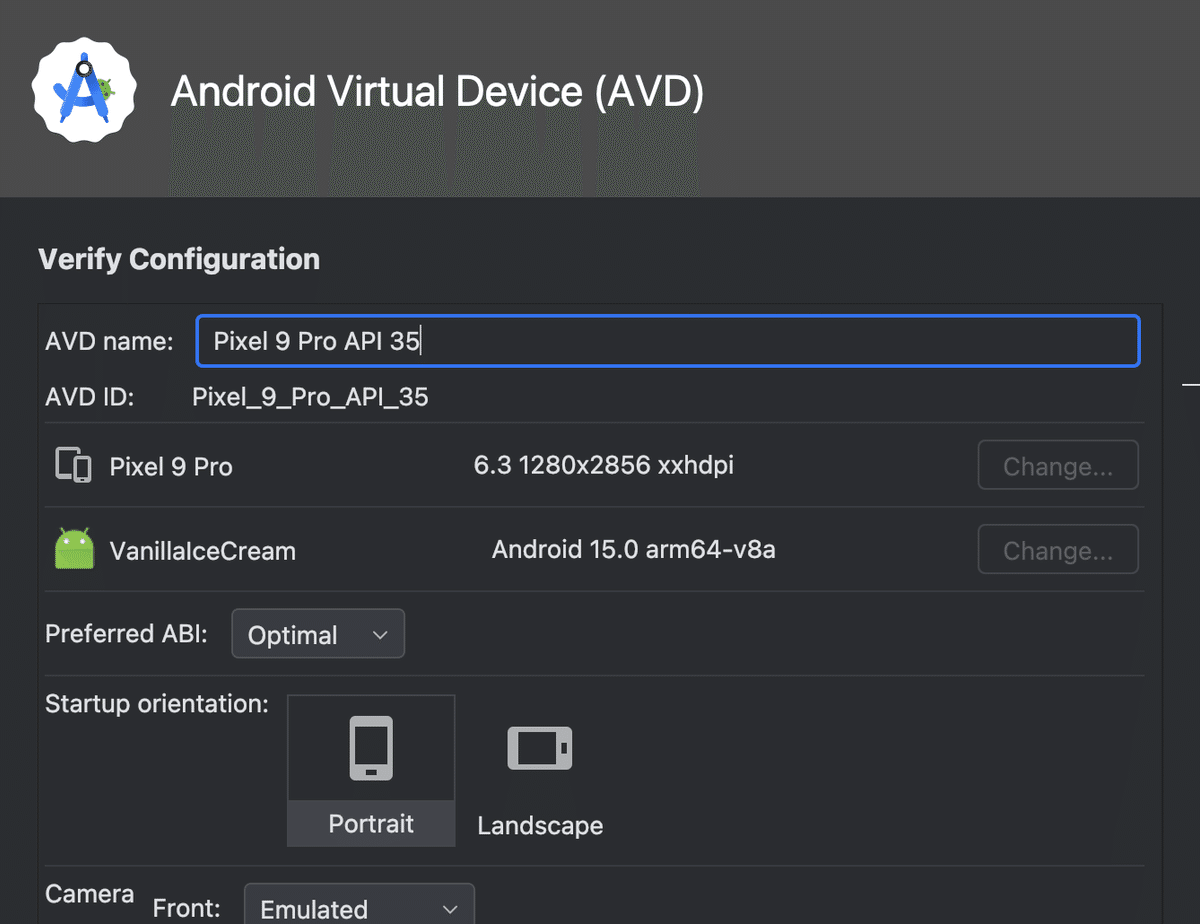Click Change button for VanillaIceCream system image

pyautogui.click(x=1058, y=549)
